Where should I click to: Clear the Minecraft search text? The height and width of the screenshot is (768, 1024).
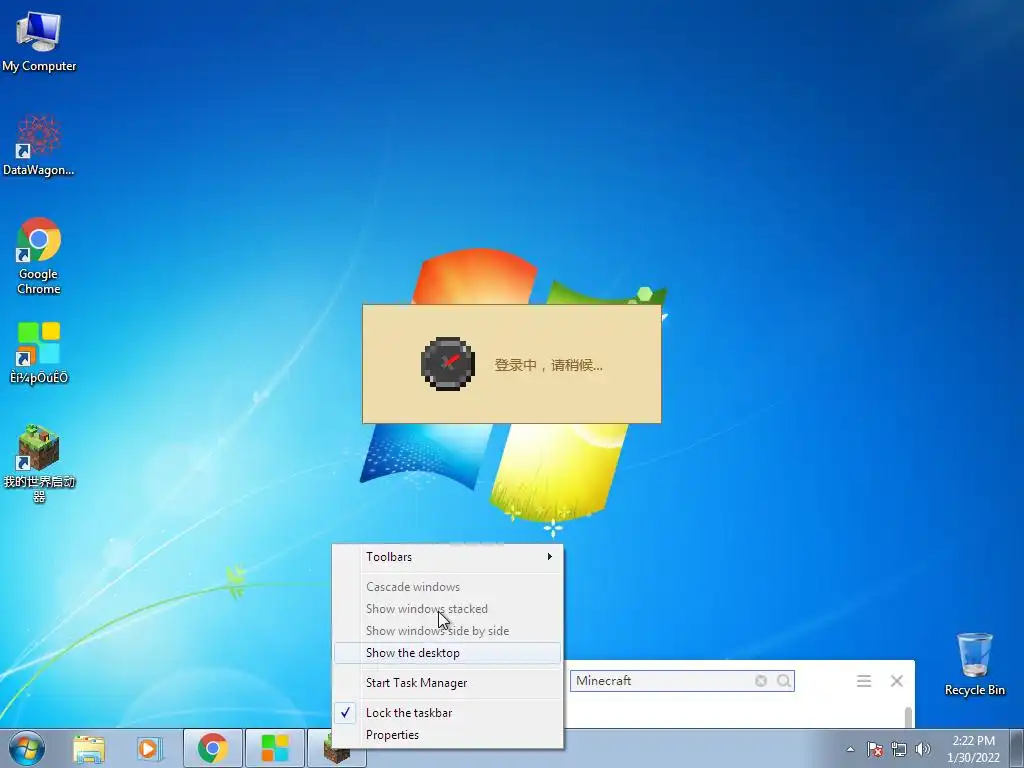click(x=761, y=681)
